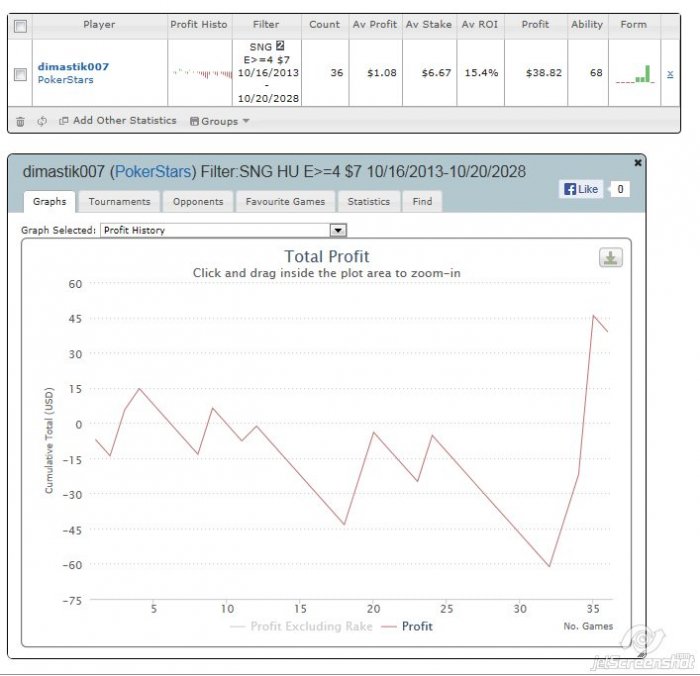Open the Statistics tab
700x676 pixels.
click(369, 201)
